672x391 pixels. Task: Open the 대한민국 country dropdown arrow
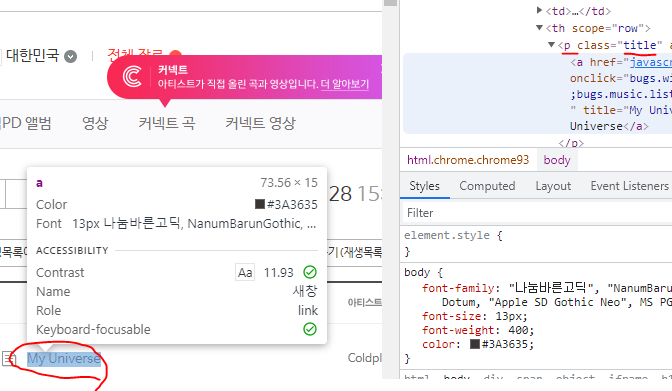(x=70, y=56)
